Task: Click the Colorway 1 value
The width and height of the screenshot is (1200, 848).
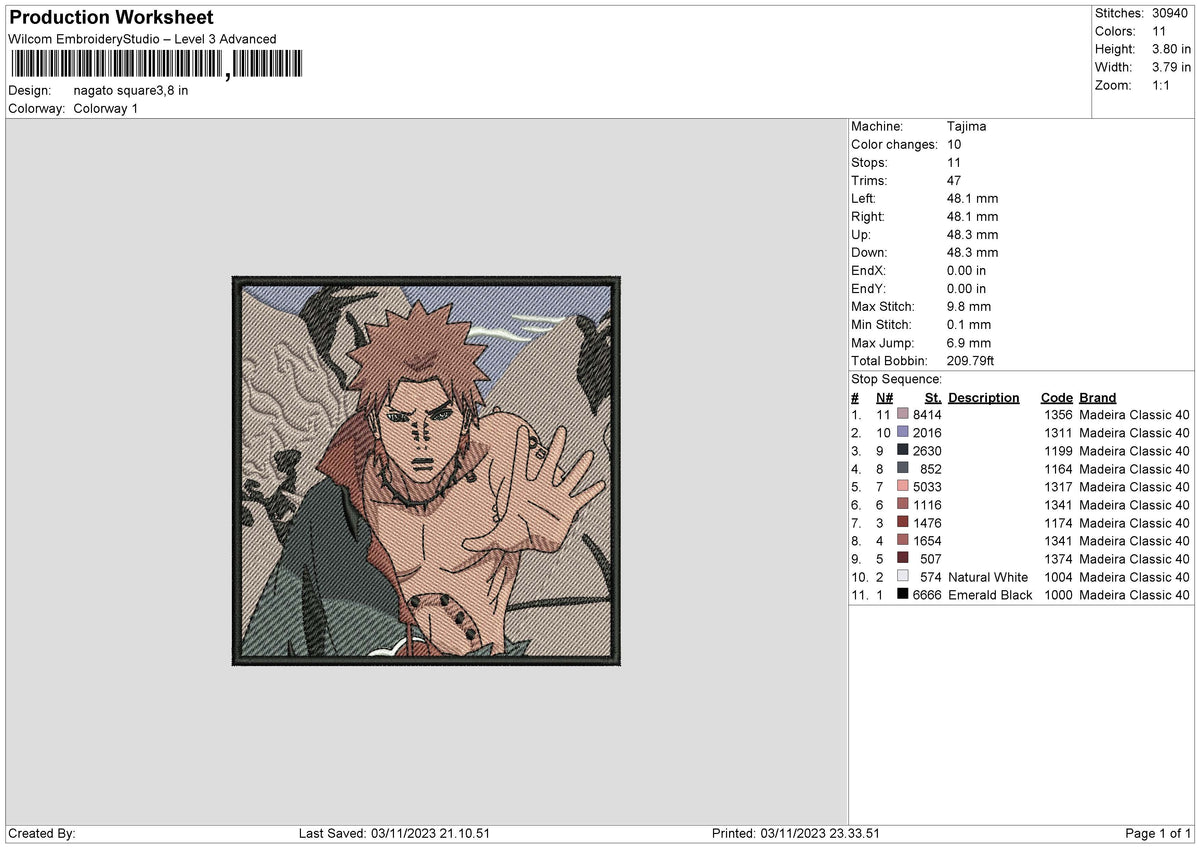Action: [x=106, y=108]
